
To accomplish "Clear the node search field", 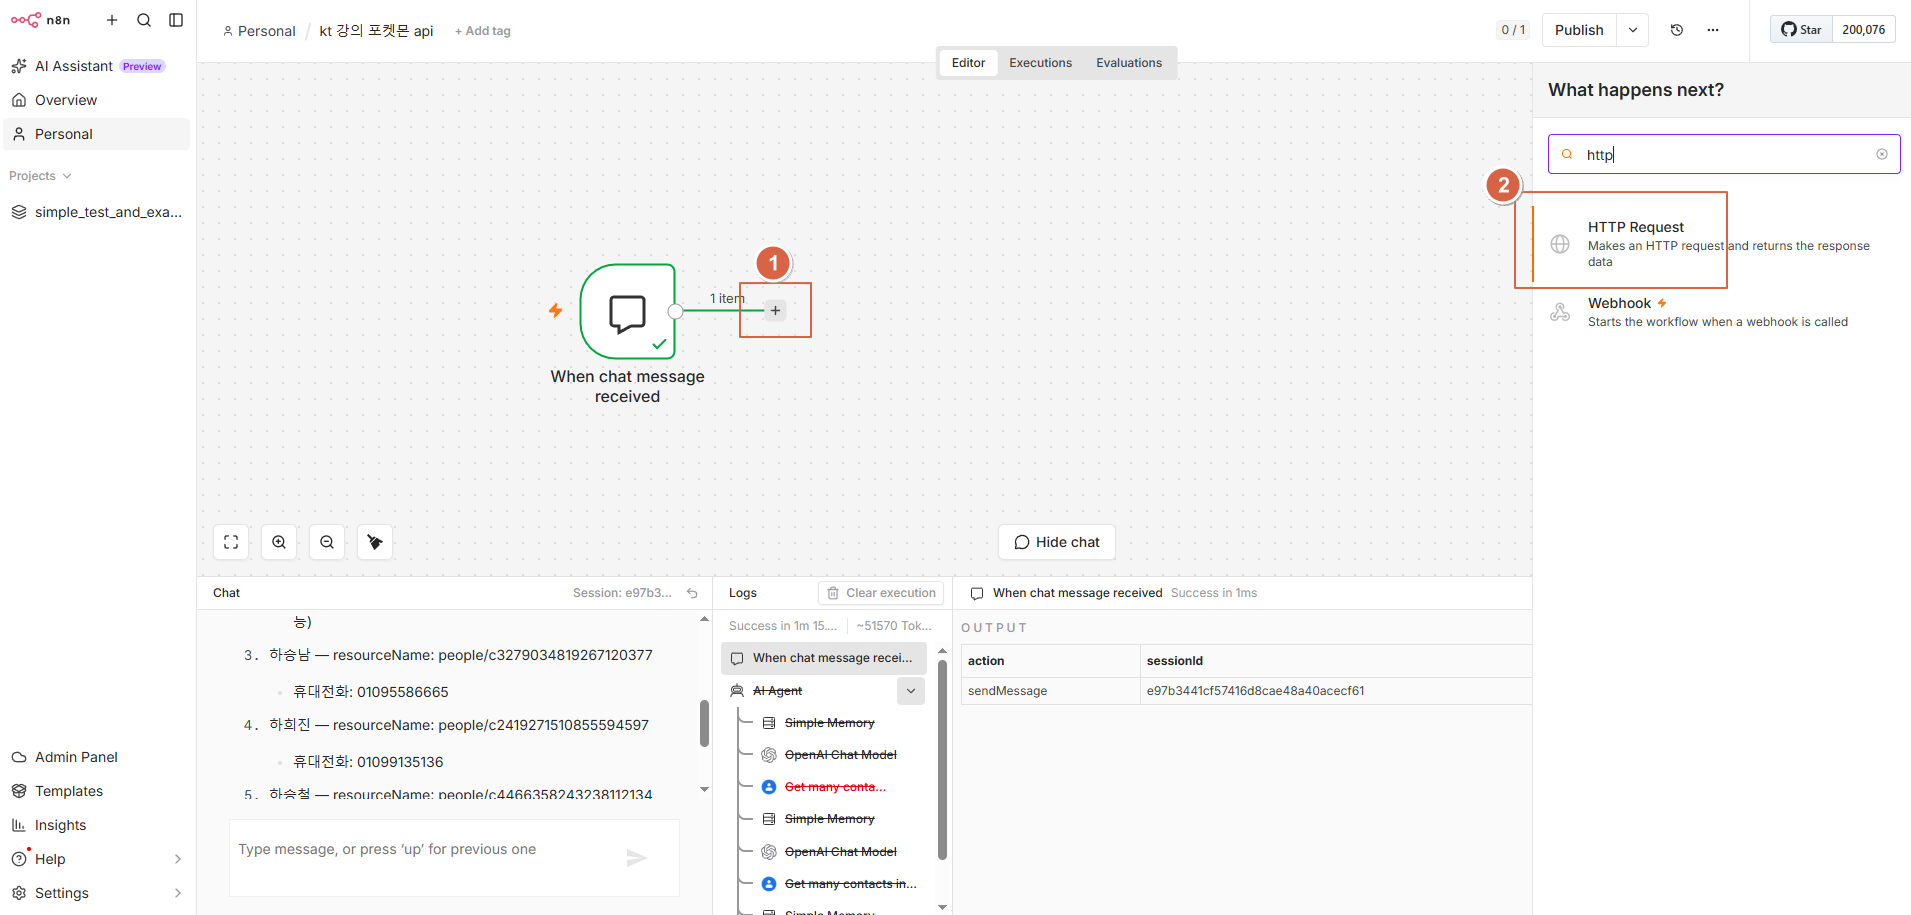I will [1882, 154].
